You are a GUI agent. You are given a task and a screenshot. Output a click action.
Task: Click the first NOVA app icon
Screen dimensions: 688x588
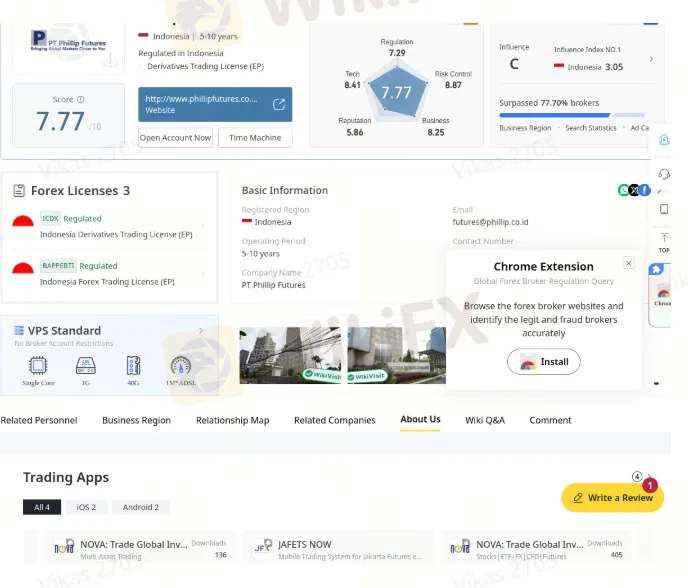64,548
